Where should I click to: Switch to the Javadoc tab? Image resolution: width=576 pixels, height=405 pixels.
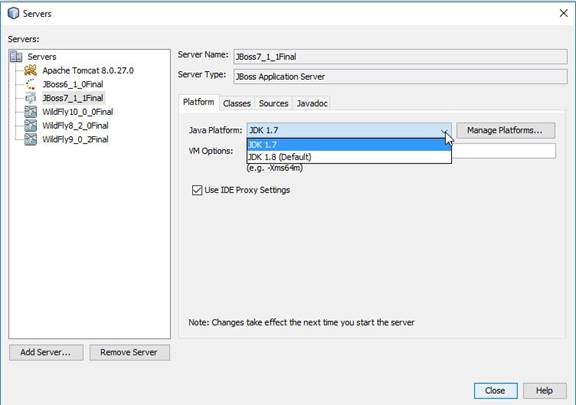(312, 103)
